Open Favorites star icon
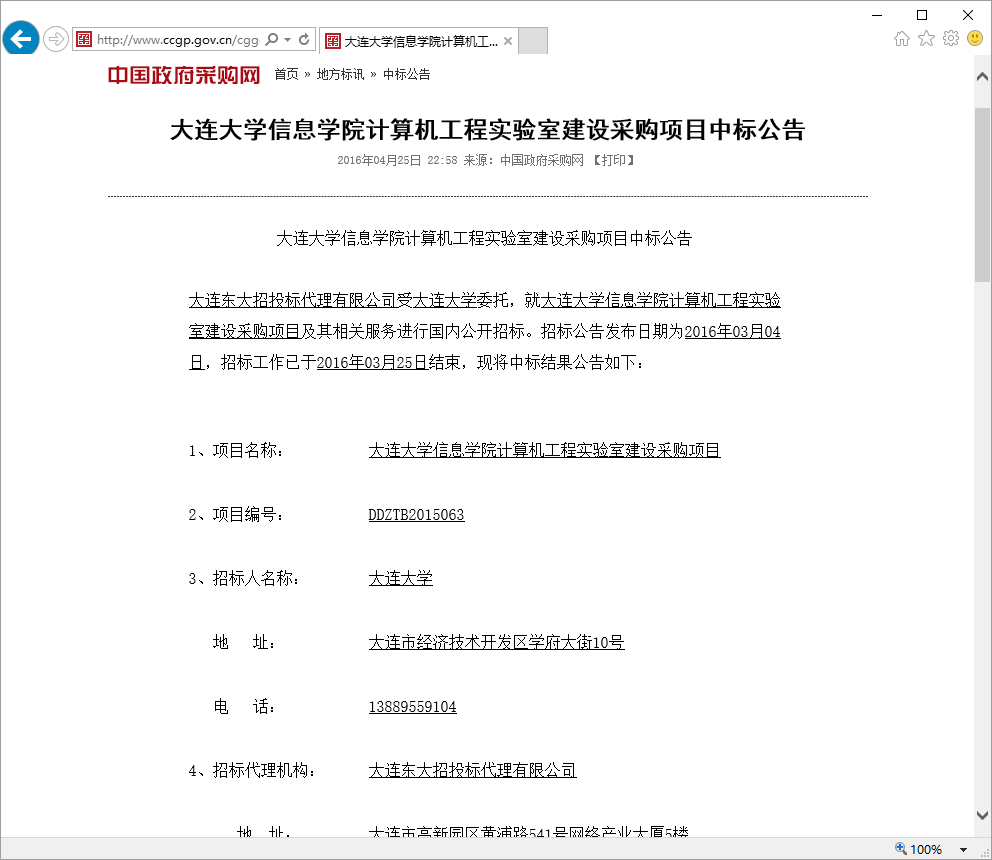992x860 pixels. [x=926, y=39]
